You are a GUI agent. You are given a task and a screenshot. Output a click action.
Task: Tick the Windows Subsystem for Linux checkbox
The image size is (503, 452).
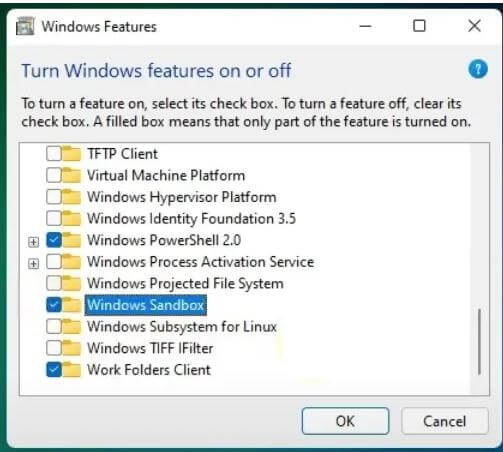(54, 326)
